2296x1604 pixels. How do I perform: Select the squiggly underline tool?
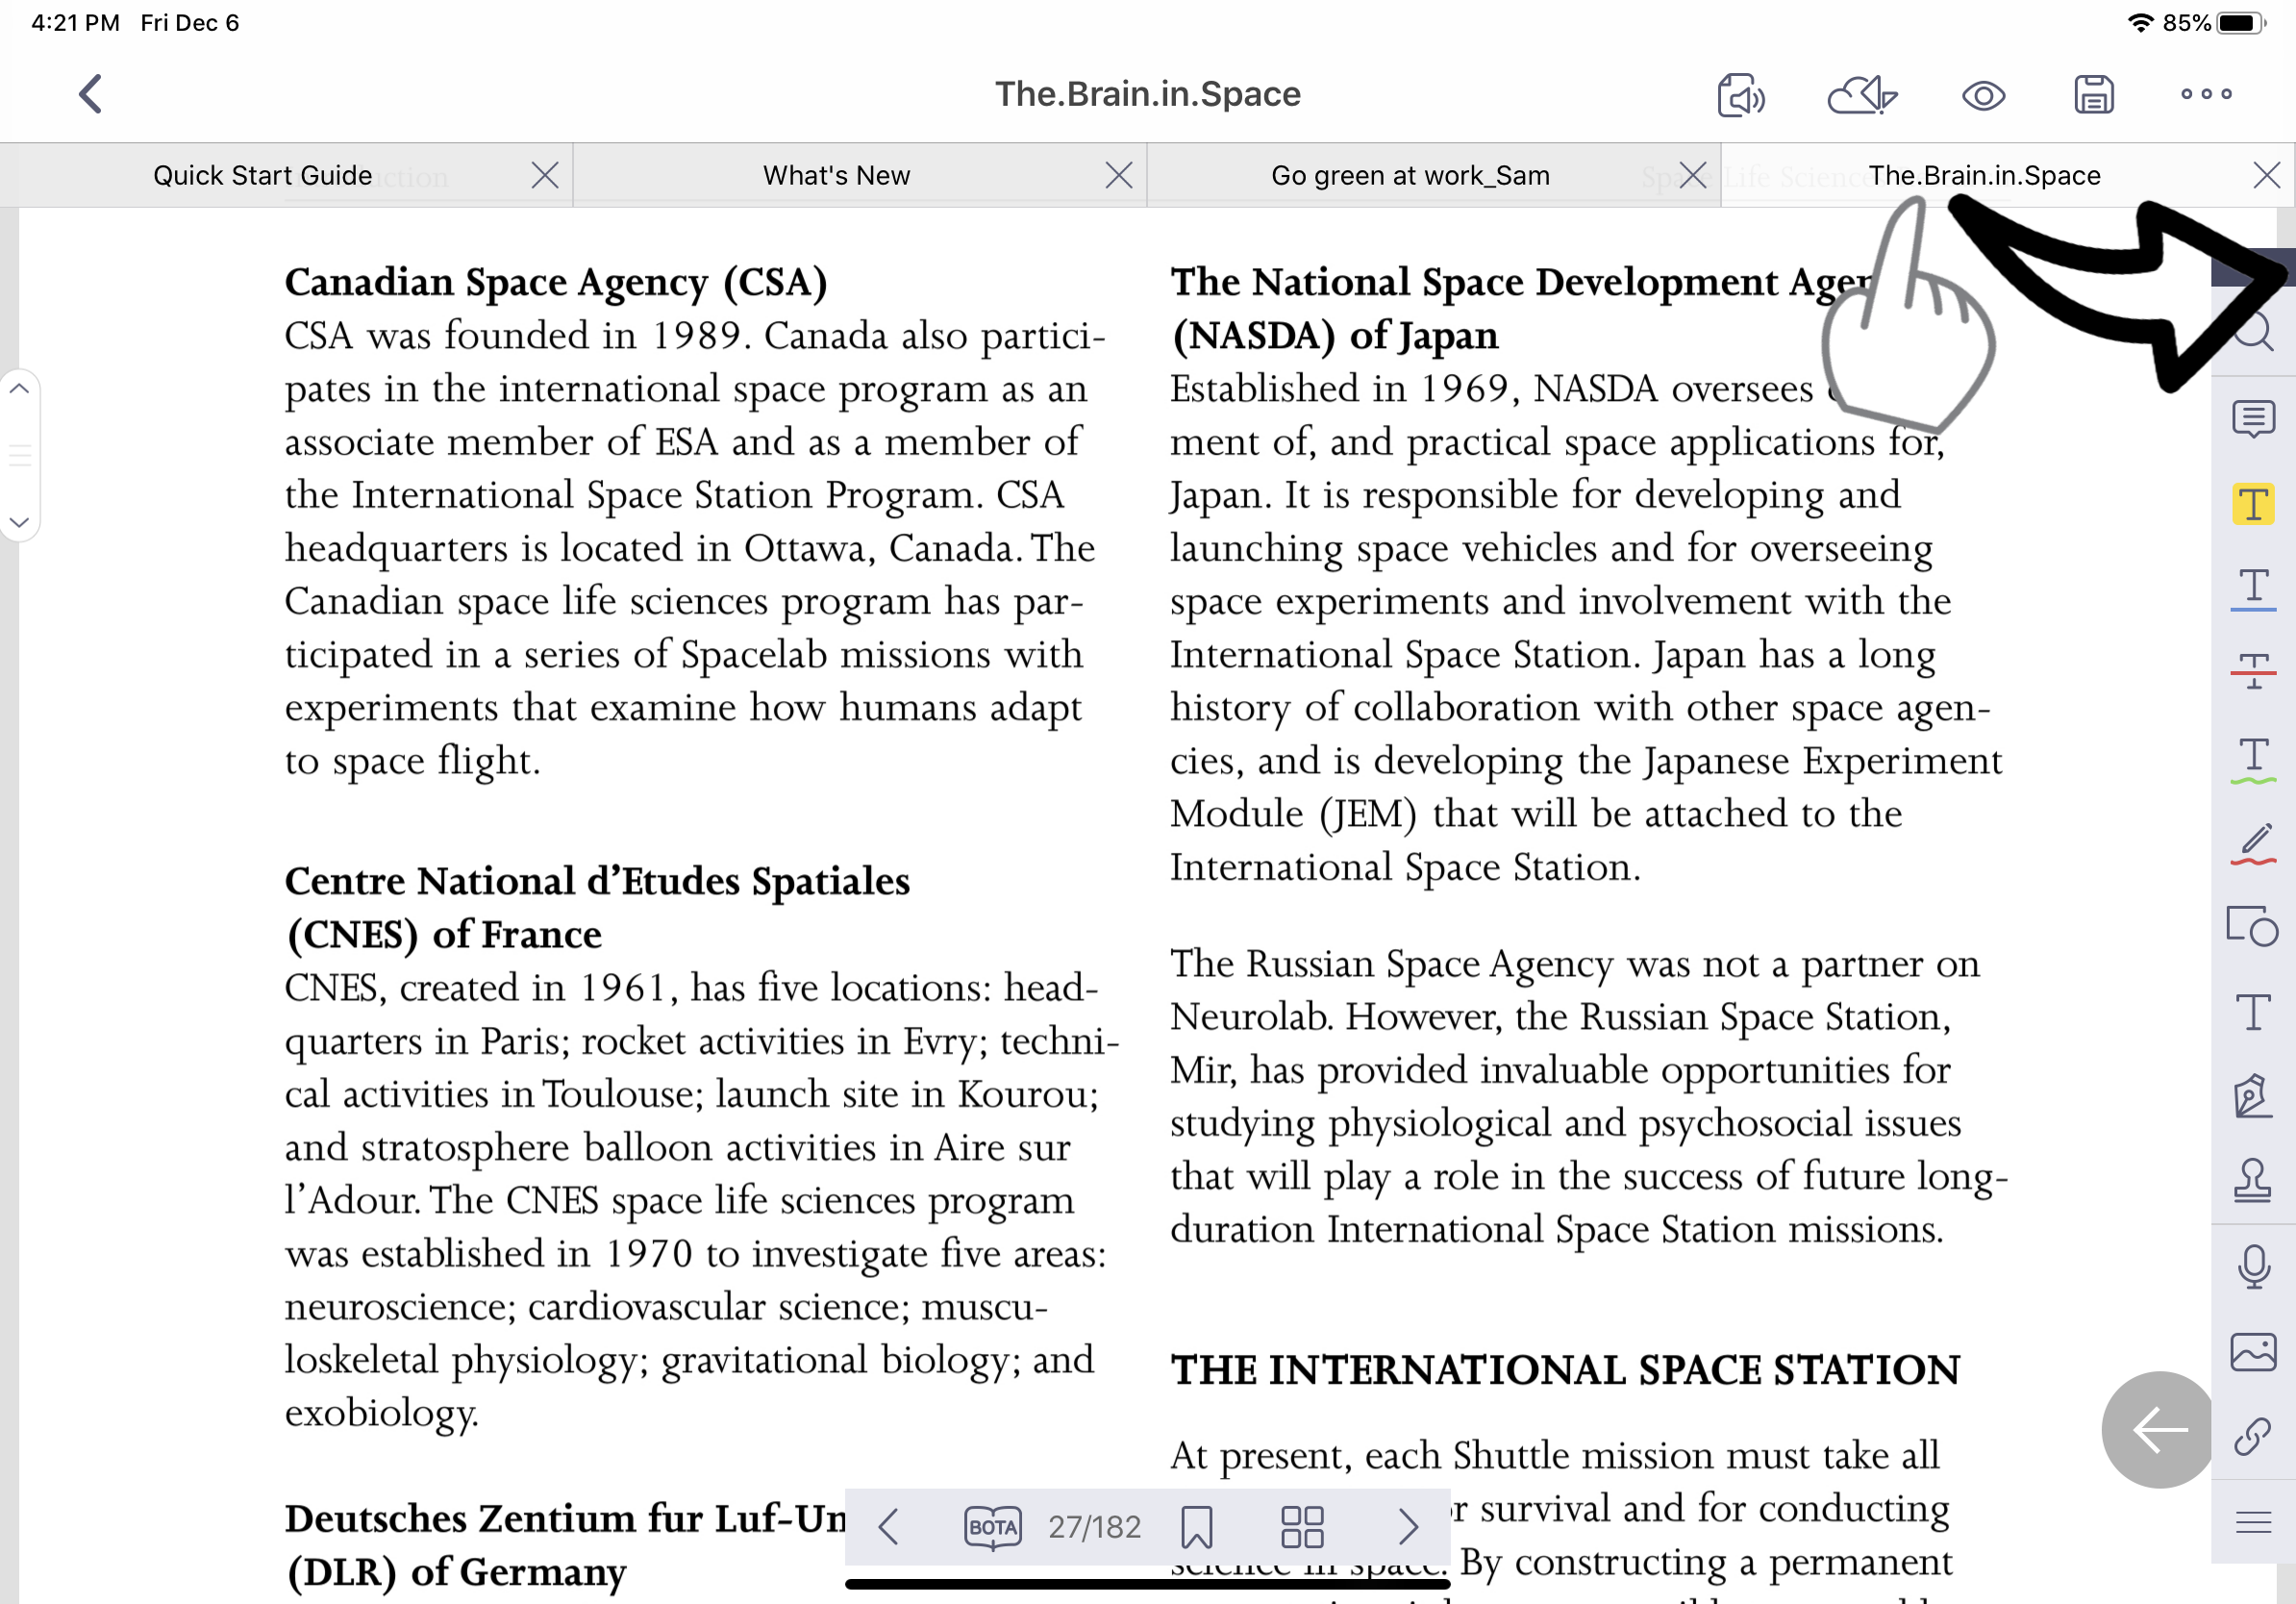pos(2253,760)
